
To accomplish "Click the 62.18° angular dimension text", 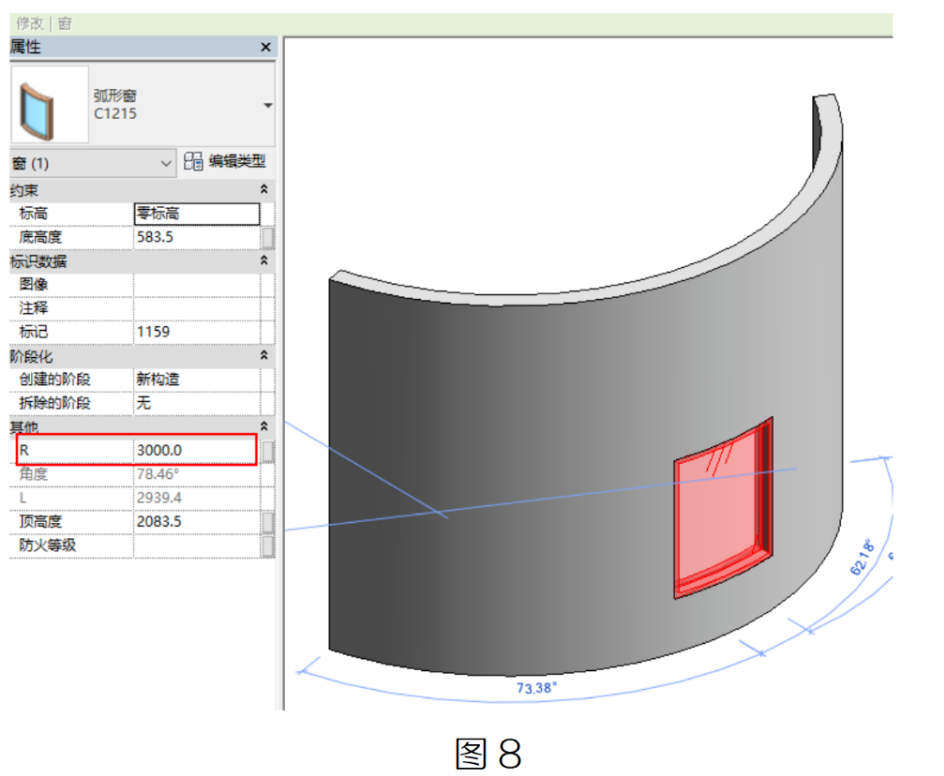I will [863, 557].
